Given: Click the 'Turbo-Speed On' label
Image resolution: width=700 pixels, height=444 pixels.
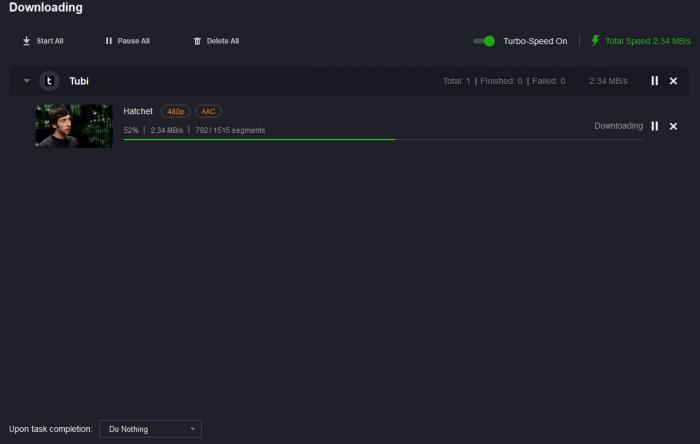Looking at the screenshot, I should click(x=535, y=41).
